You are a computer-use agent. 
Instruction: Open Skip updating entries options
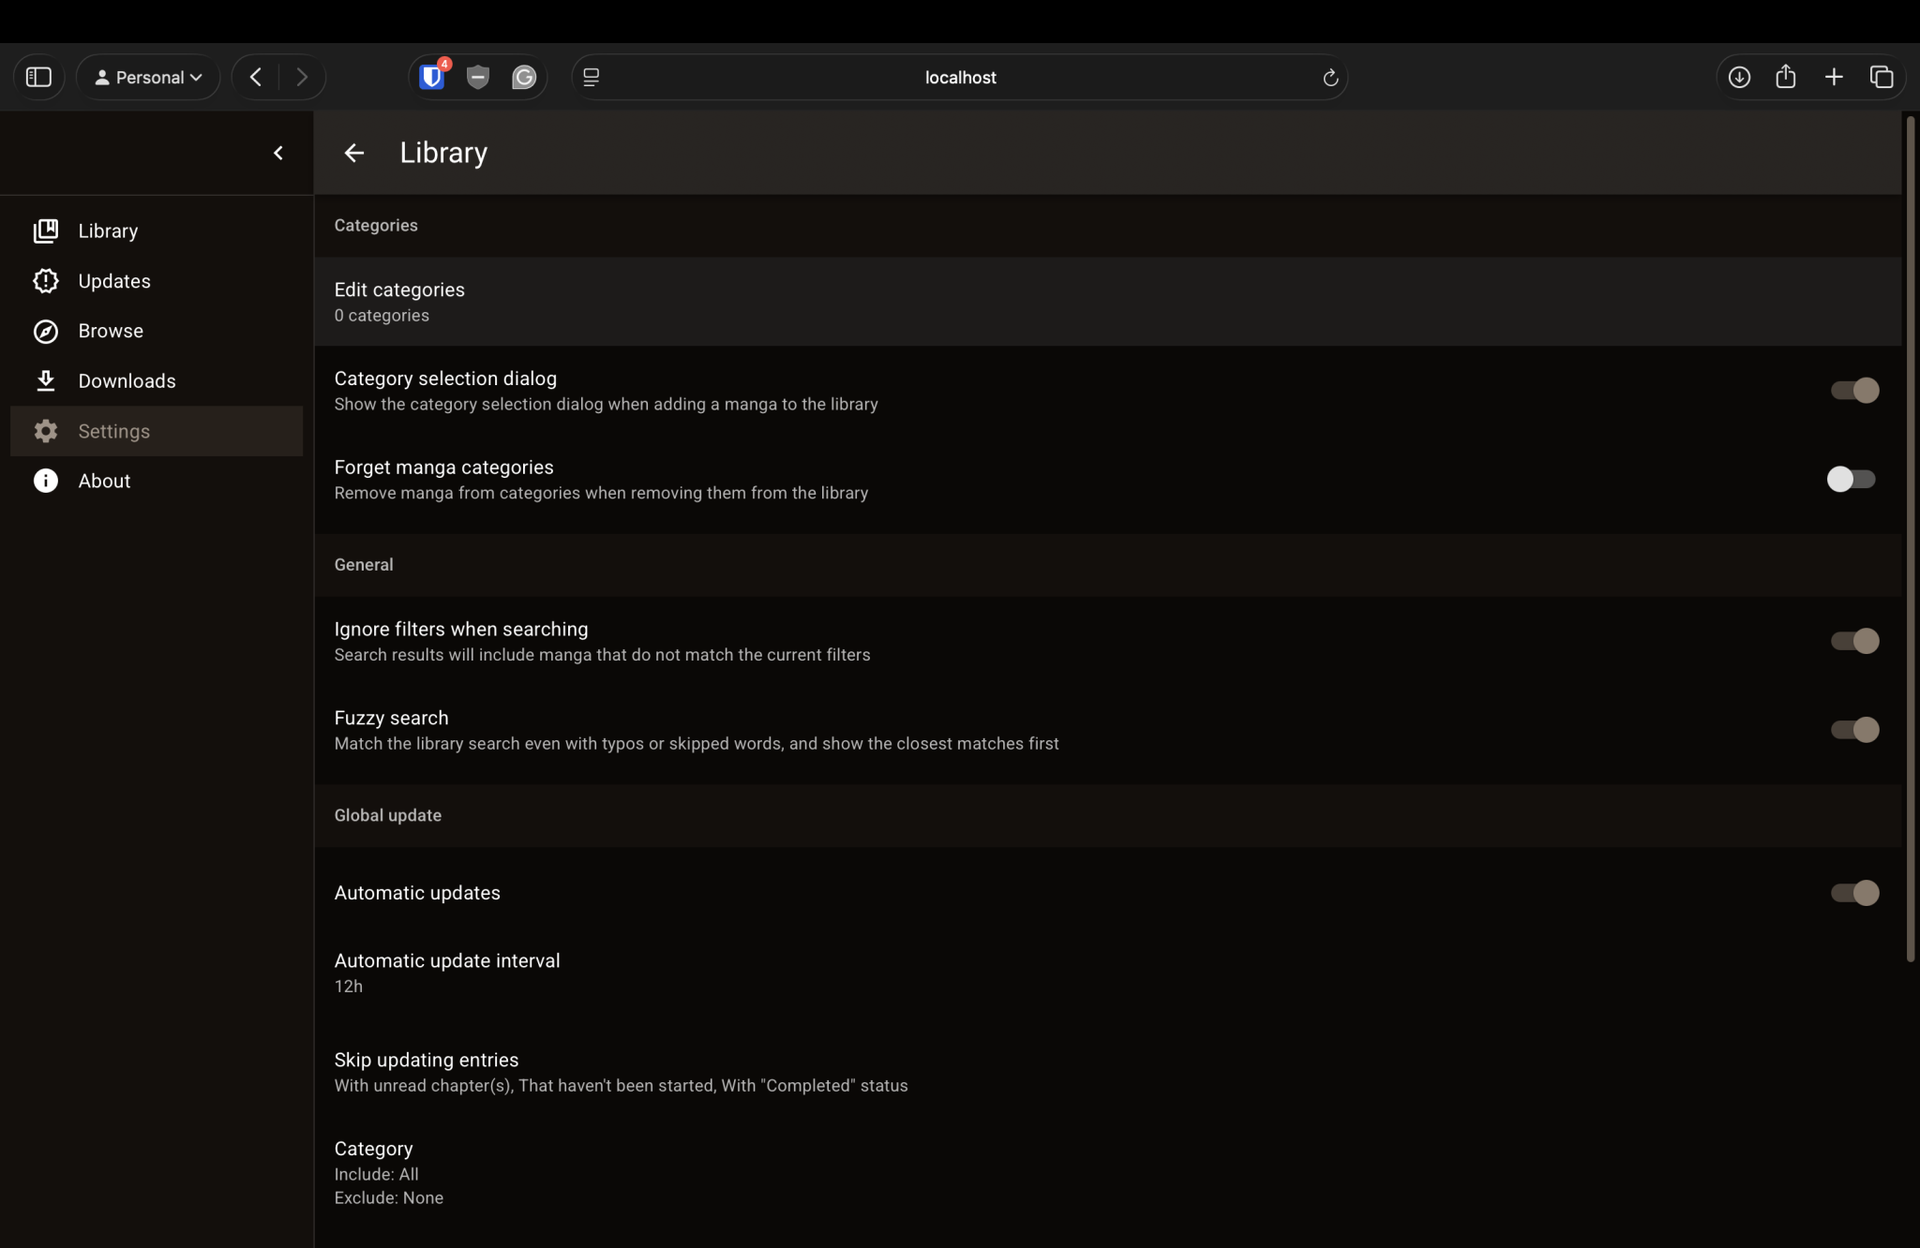tap(1108, 1072)
